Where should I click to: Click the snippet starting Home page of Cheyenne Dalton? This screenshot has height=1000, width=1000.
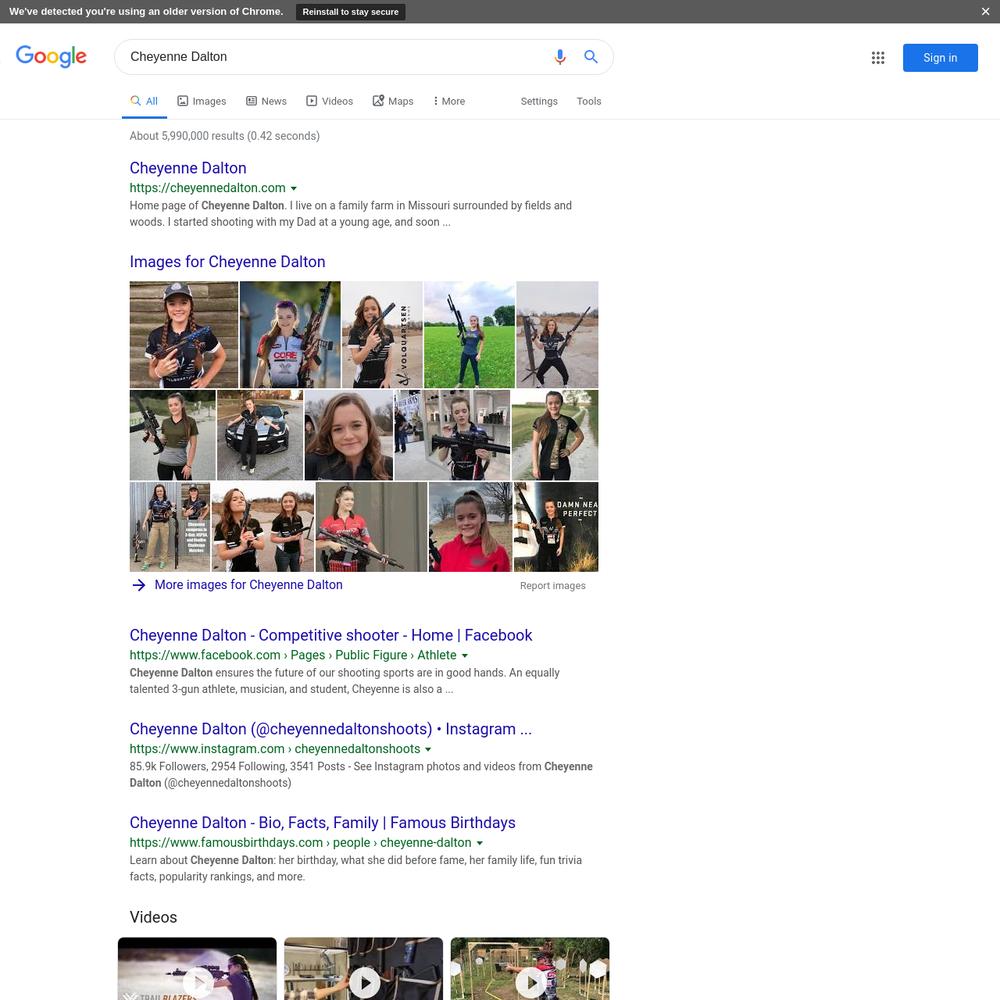coord(351,214)
